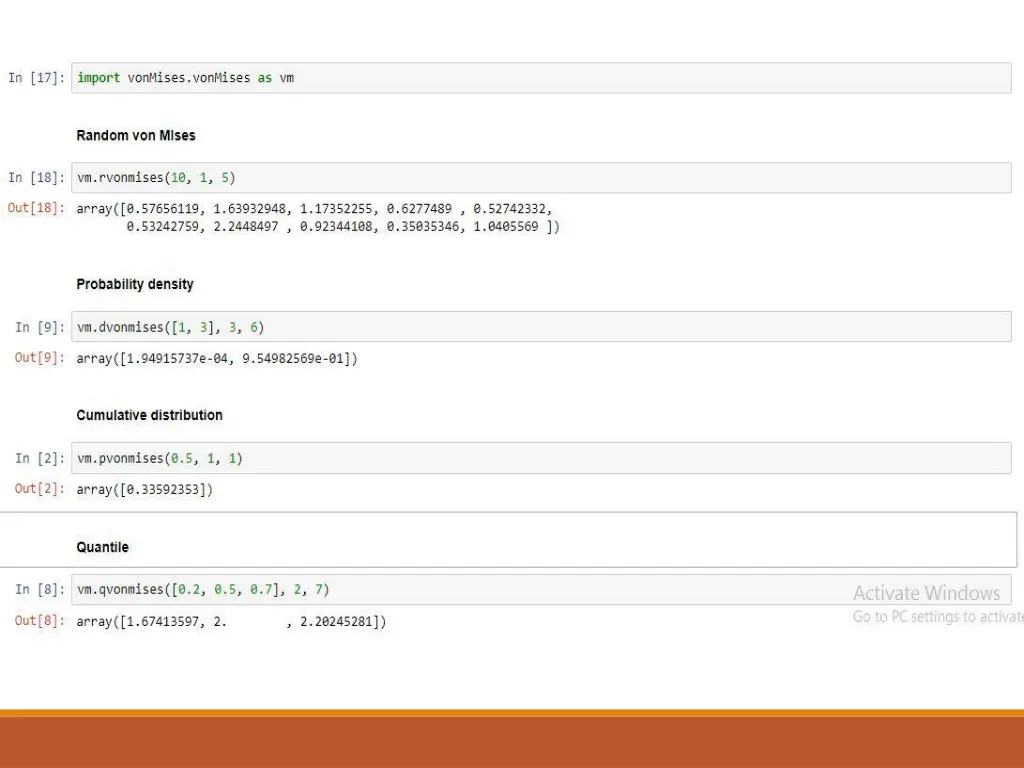Click the import vonMises code cell
1024x768 pixels.
pyautogui.click(x=541, y=78)
